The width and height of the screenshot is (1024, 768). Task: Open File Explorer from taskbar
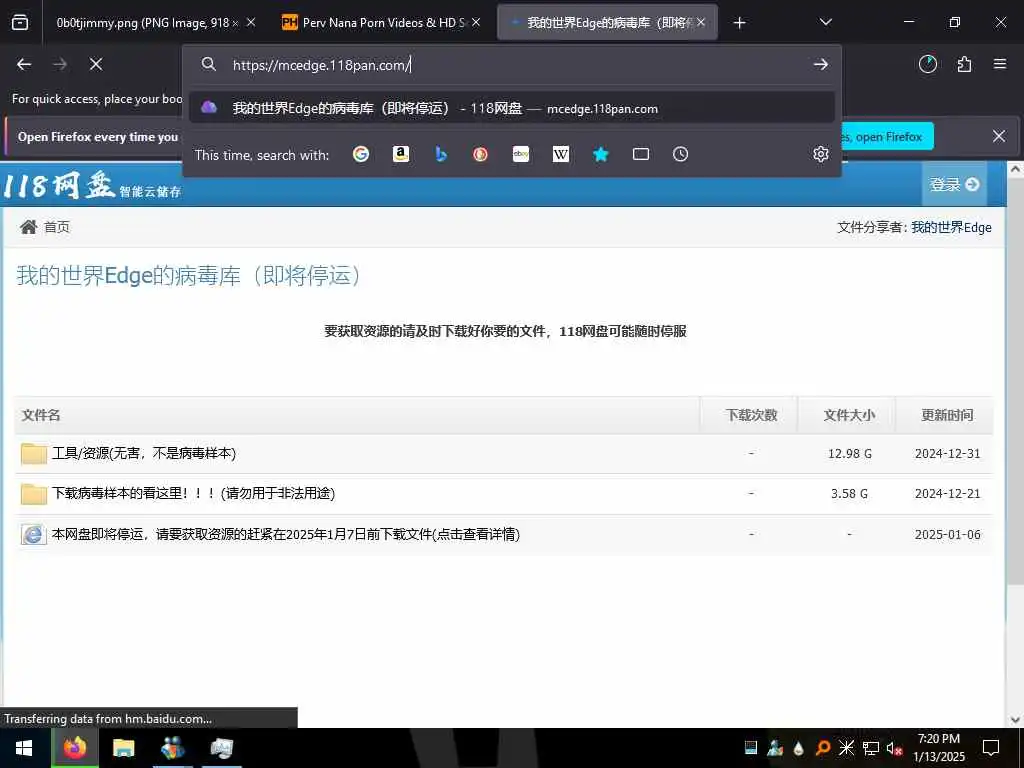(123, 748)
